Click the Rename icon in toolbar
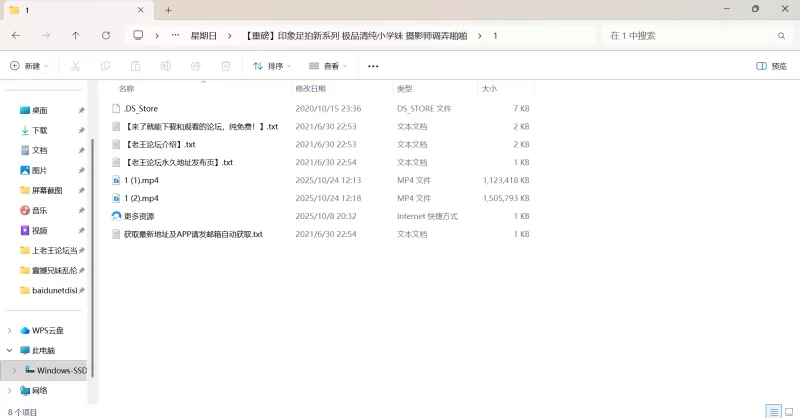The width and height of the screenshot is (800, 418). point(165,66)
